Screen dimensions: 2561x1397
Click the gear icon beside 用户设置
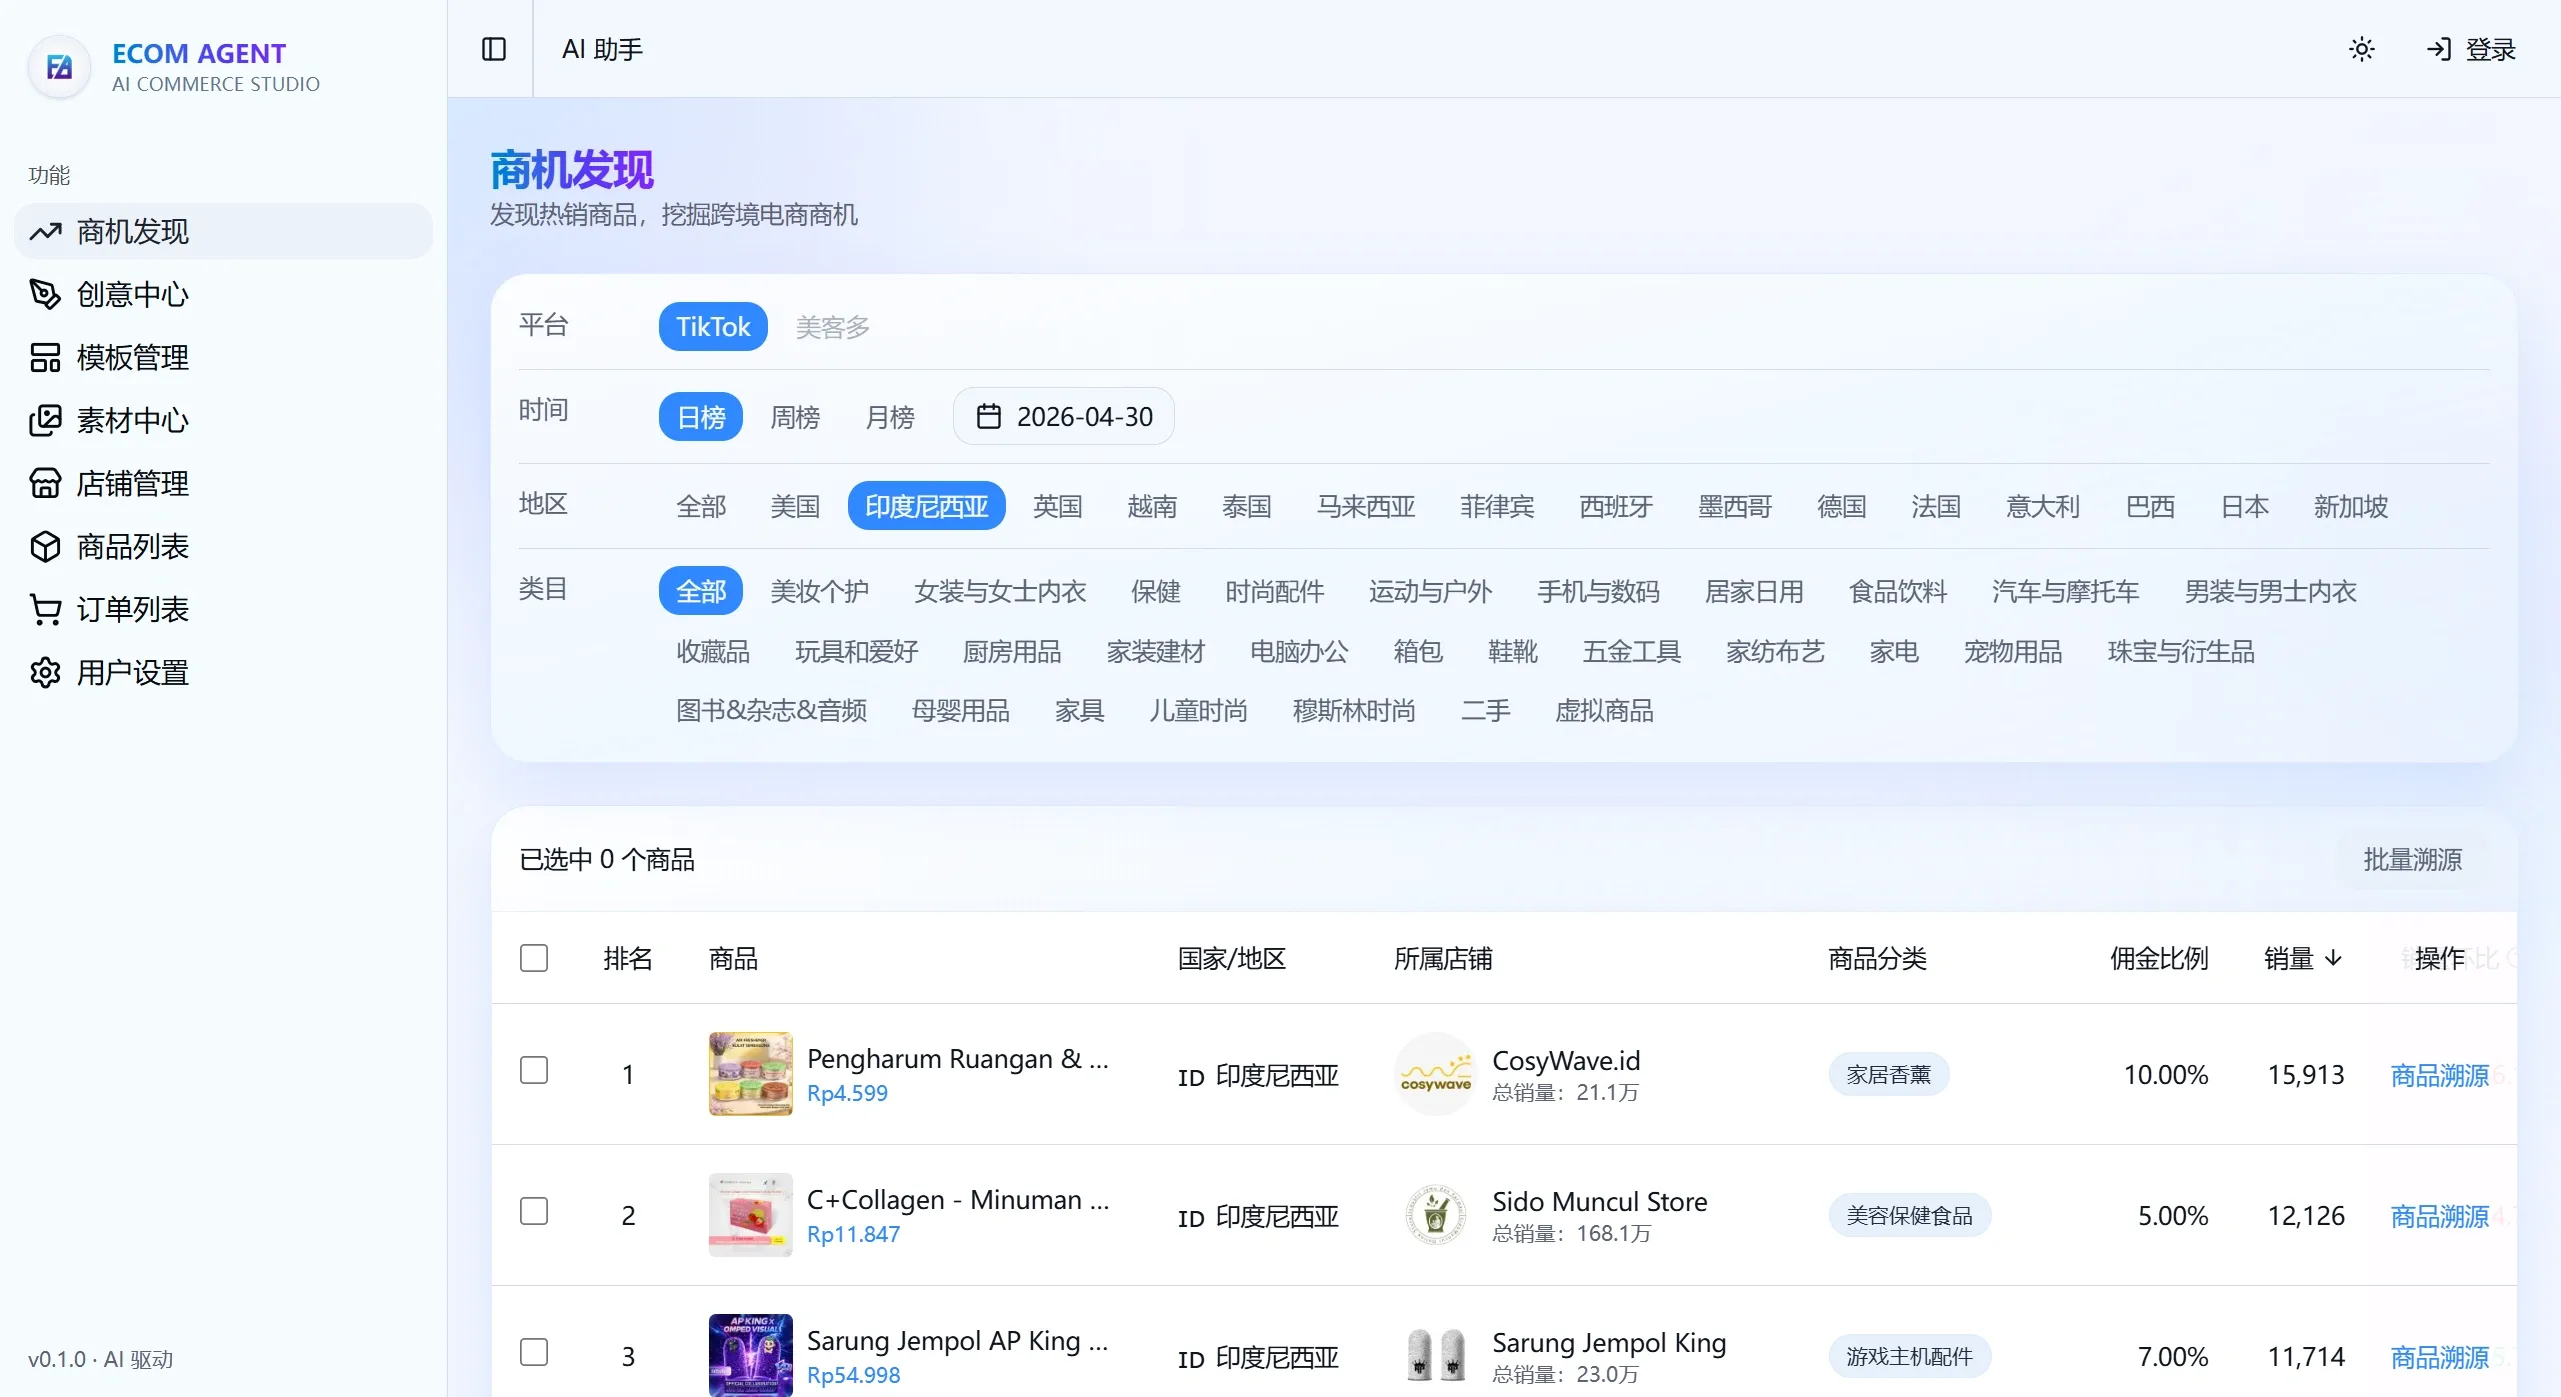(45, 673)
